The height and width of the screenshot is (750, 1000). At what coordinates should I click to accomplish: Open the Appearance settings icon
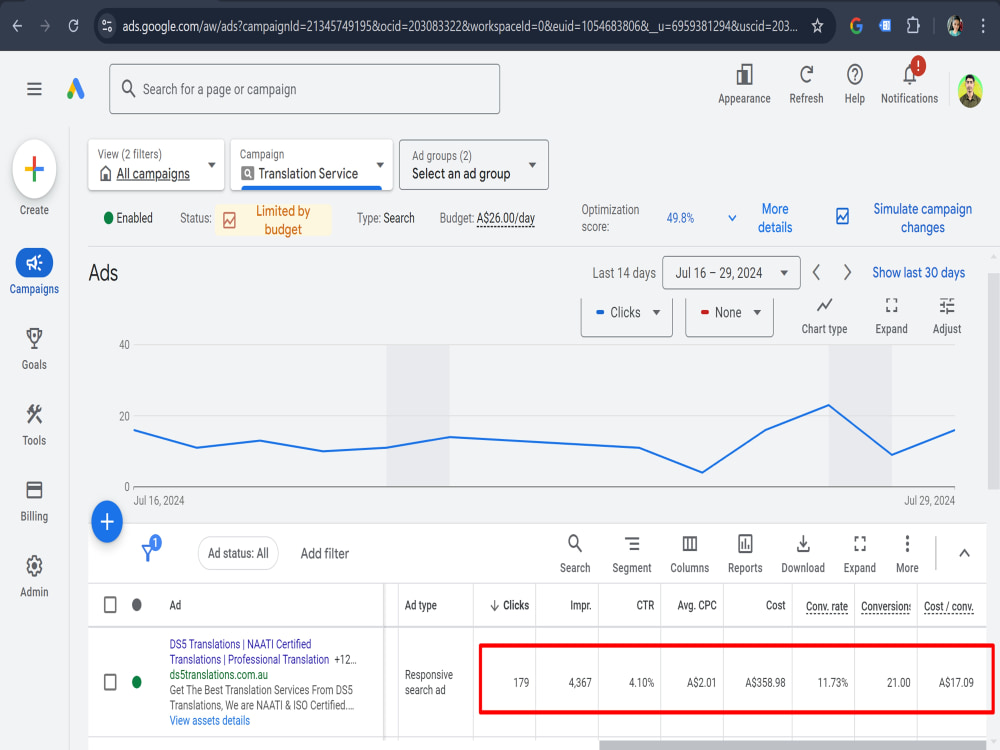[x=744, y=75]
